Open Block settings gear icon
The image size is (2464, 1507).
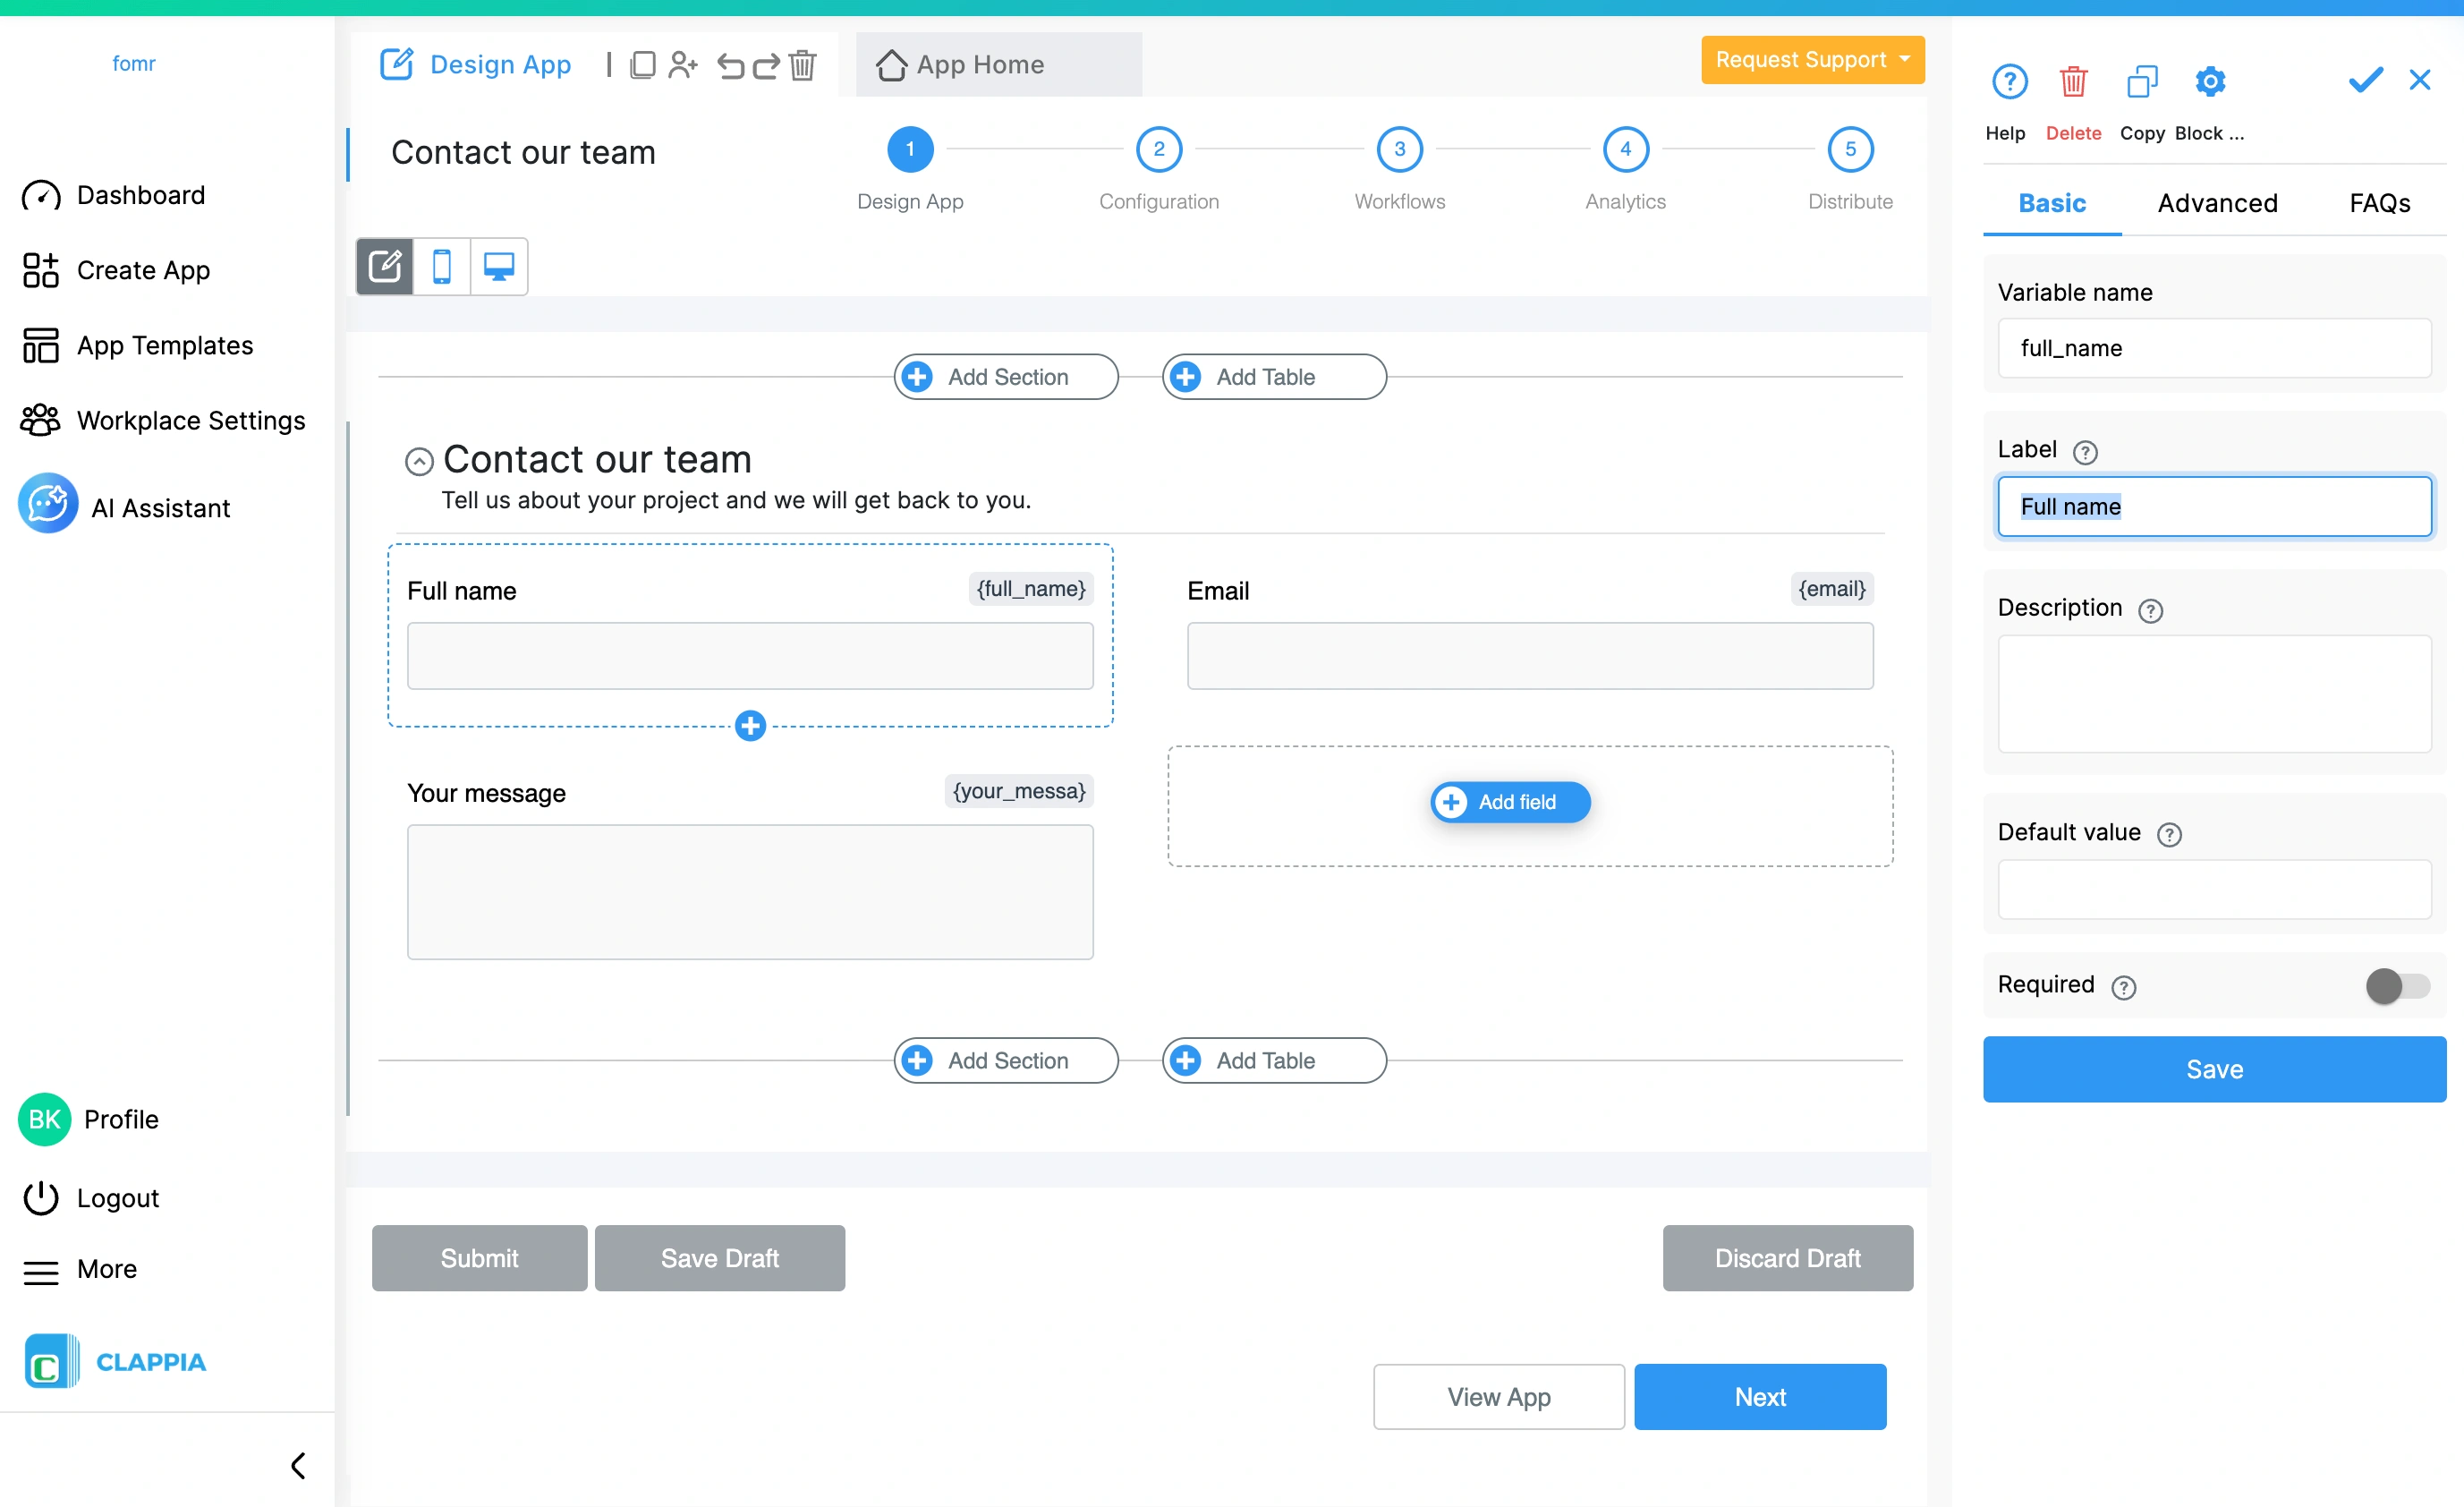pyautogui.click(x=2210, y=82)
